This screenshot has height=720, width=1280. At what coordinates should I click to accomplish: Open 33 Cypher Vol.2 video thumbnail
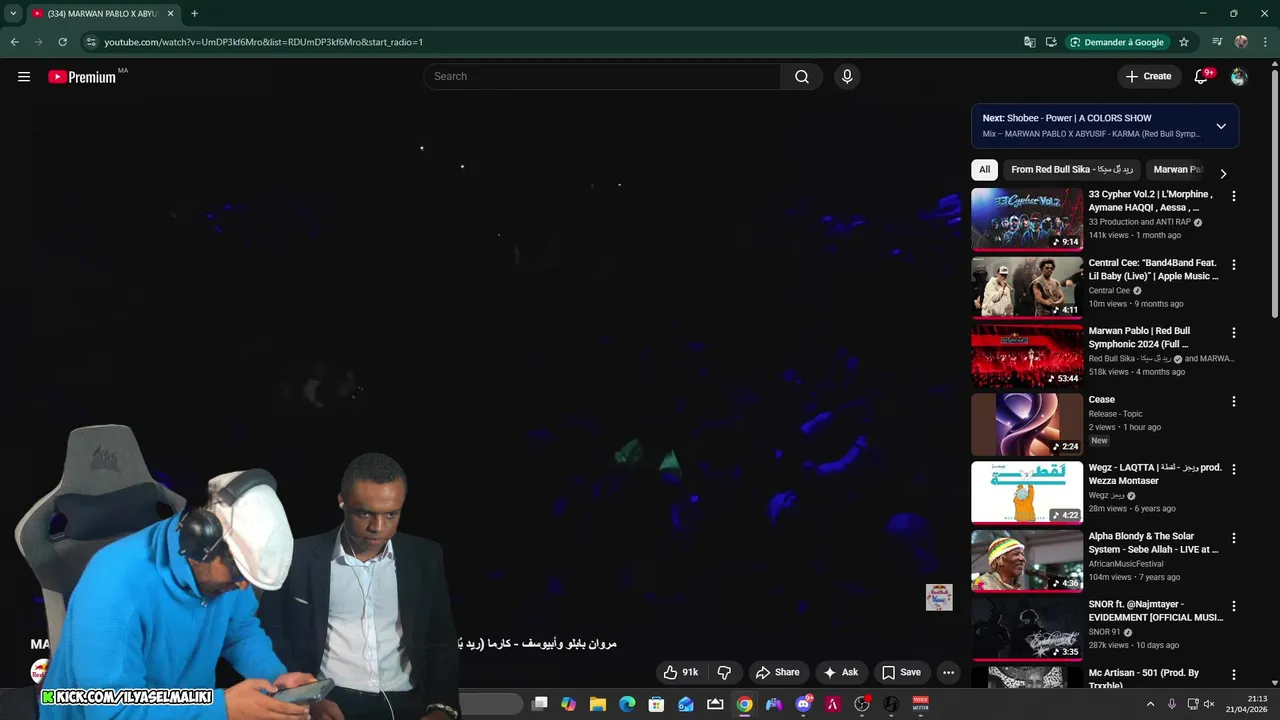1027,219
